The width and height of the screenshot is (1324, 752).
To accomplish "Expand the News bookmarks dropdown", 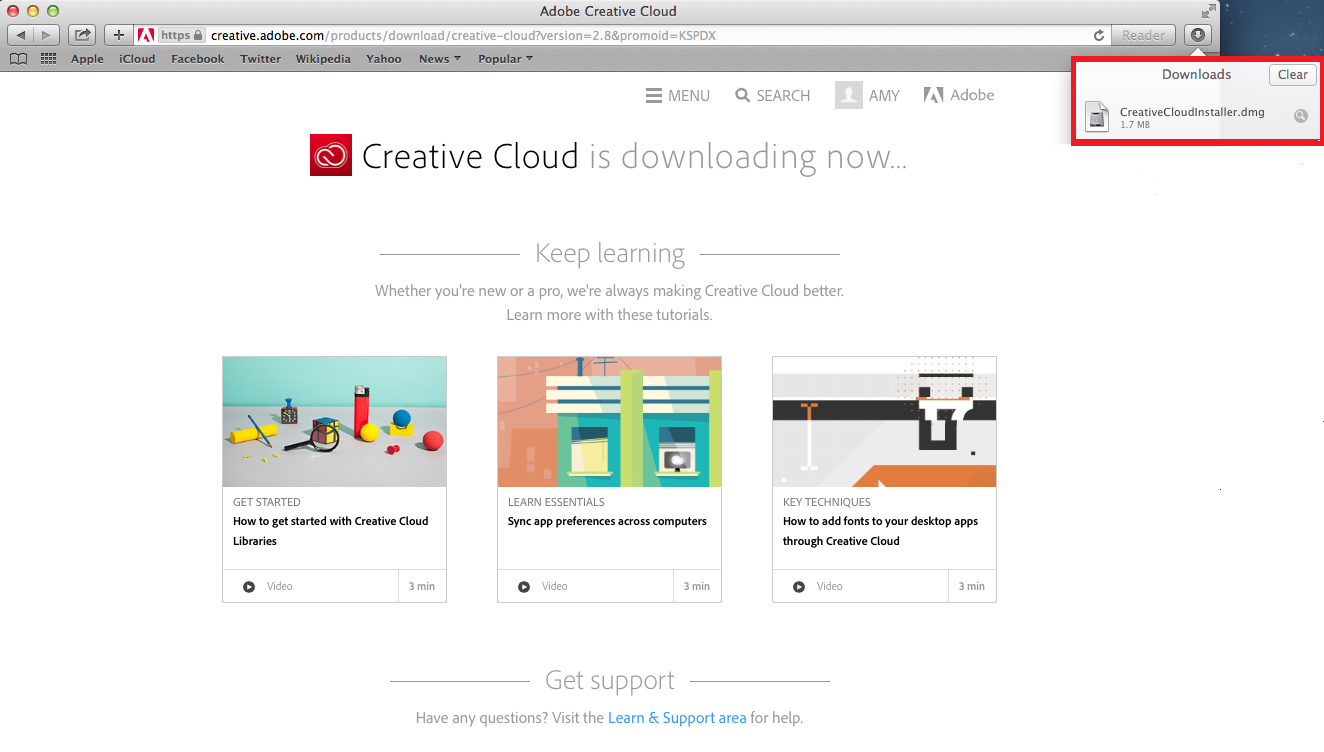I will [x=440, y=59].
